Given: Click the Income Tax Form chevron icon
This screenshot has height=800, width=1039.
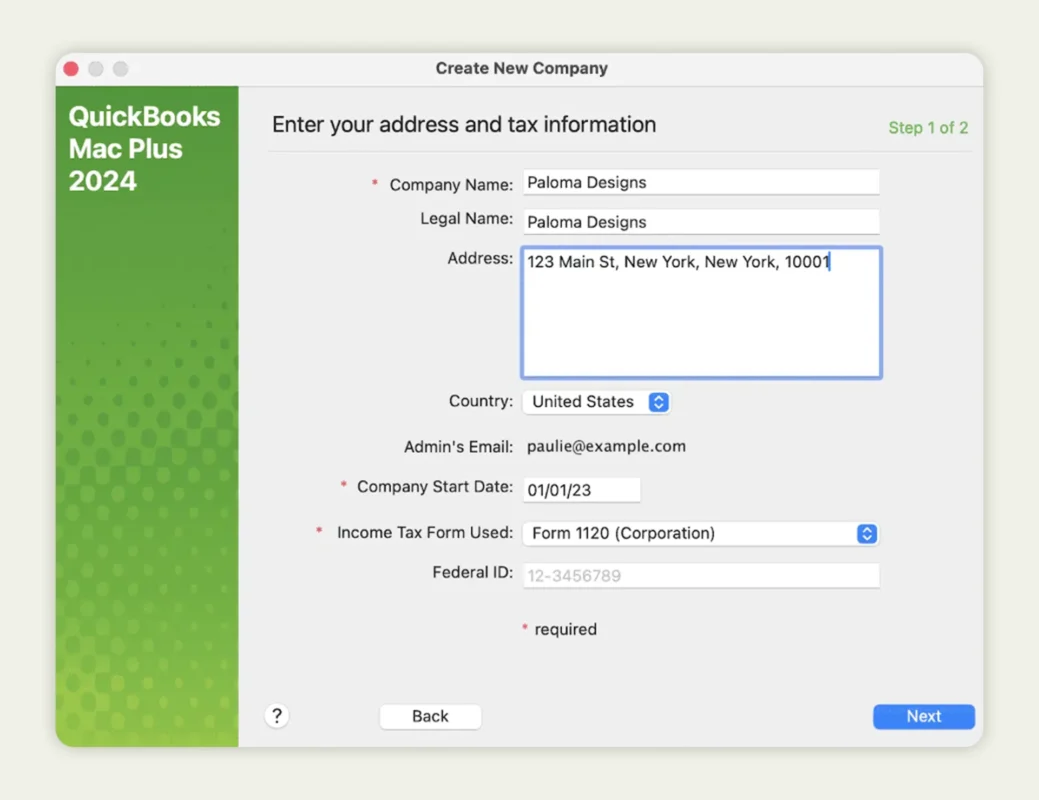Looking at the screenshot, I should click(x=866, y=533).
